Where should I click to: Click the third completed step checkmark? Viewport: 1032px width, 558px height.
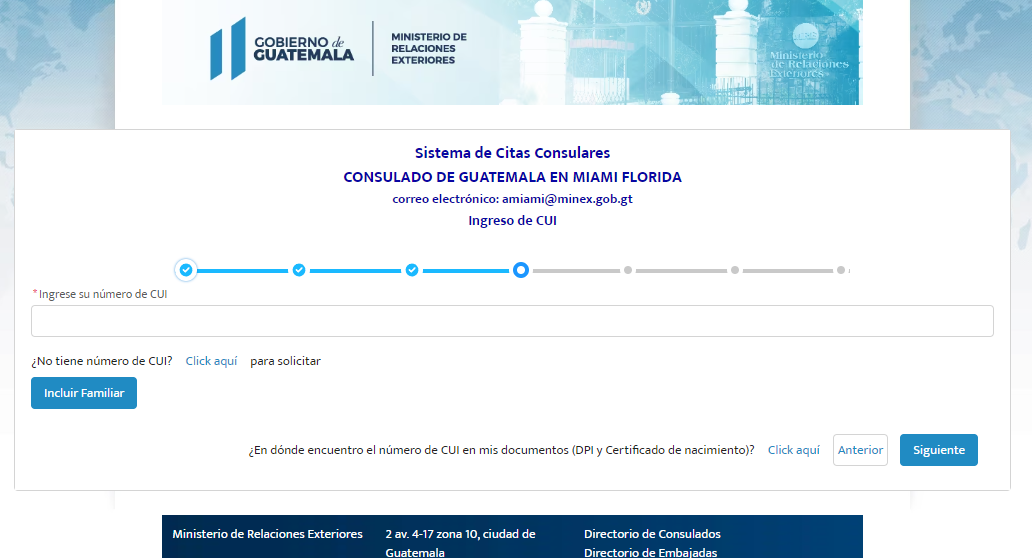pos(412,270)
